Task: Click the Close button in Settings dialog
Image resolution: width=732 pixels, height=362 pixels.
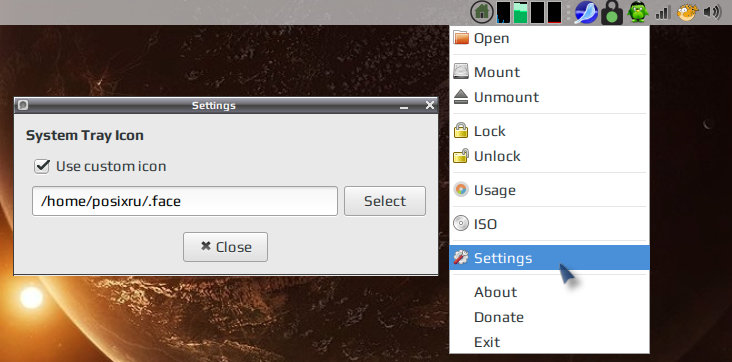Action: (225, 247)
